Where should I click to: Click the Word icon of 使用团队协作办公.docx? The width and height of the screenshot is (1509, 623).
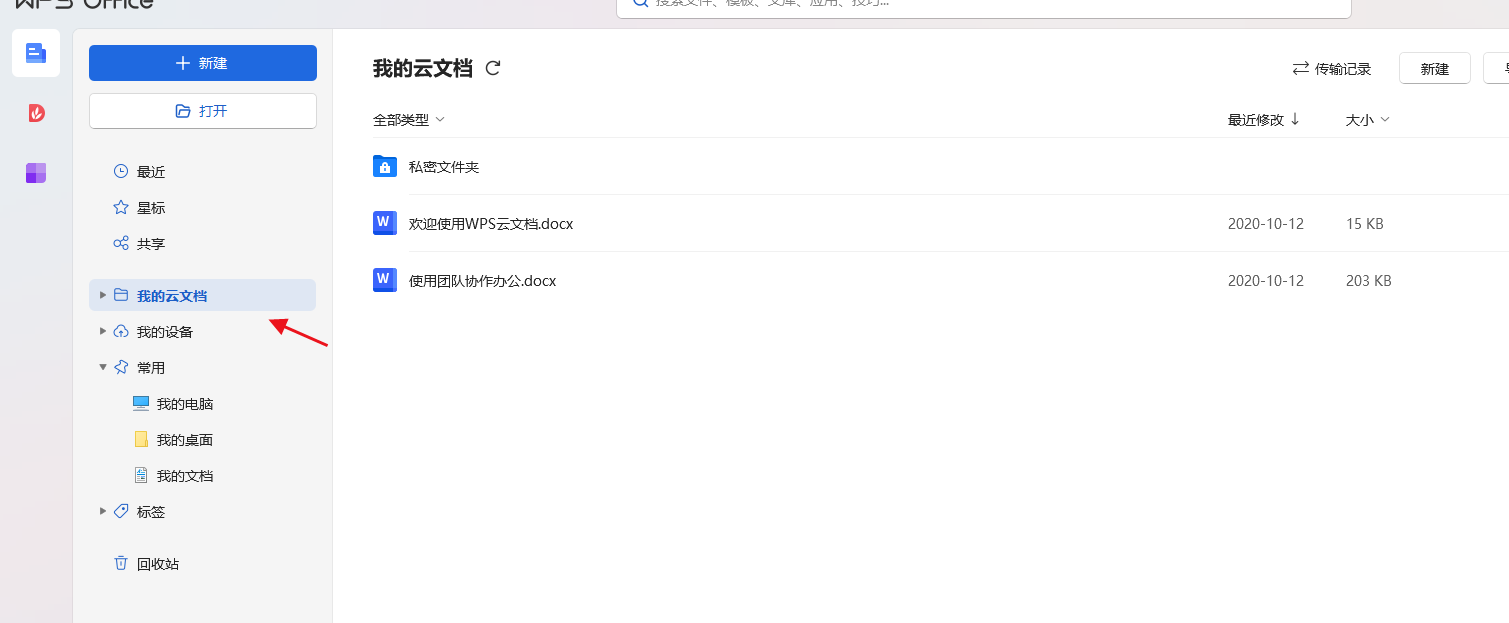pyautogui.click(x=385, y=280)
